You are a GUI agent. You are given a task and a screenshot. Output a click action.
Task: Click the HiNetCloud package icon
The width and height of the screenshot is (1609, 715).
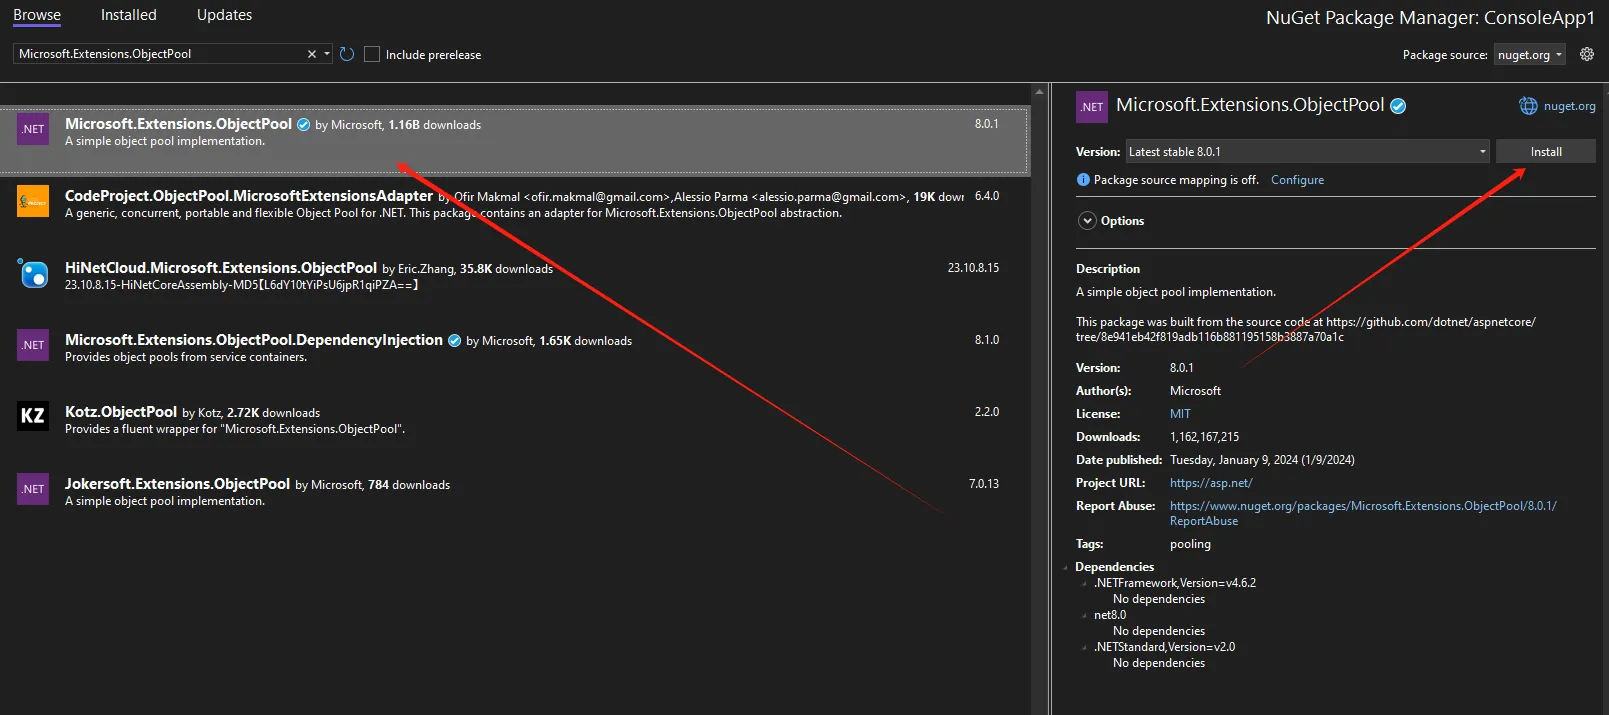pyautogui.click(x=33, y=273)
